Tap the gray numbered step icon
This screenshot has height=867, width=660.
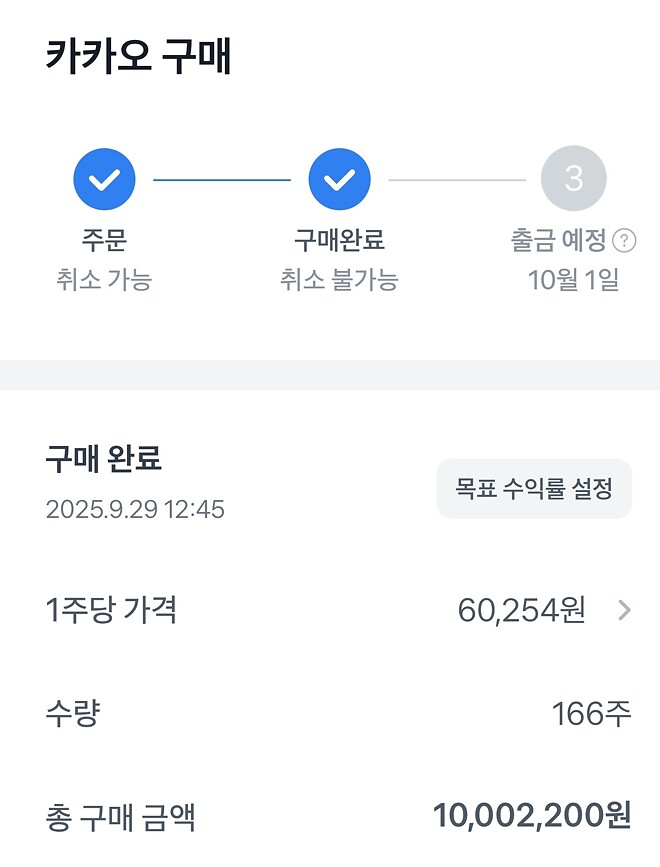575,178
